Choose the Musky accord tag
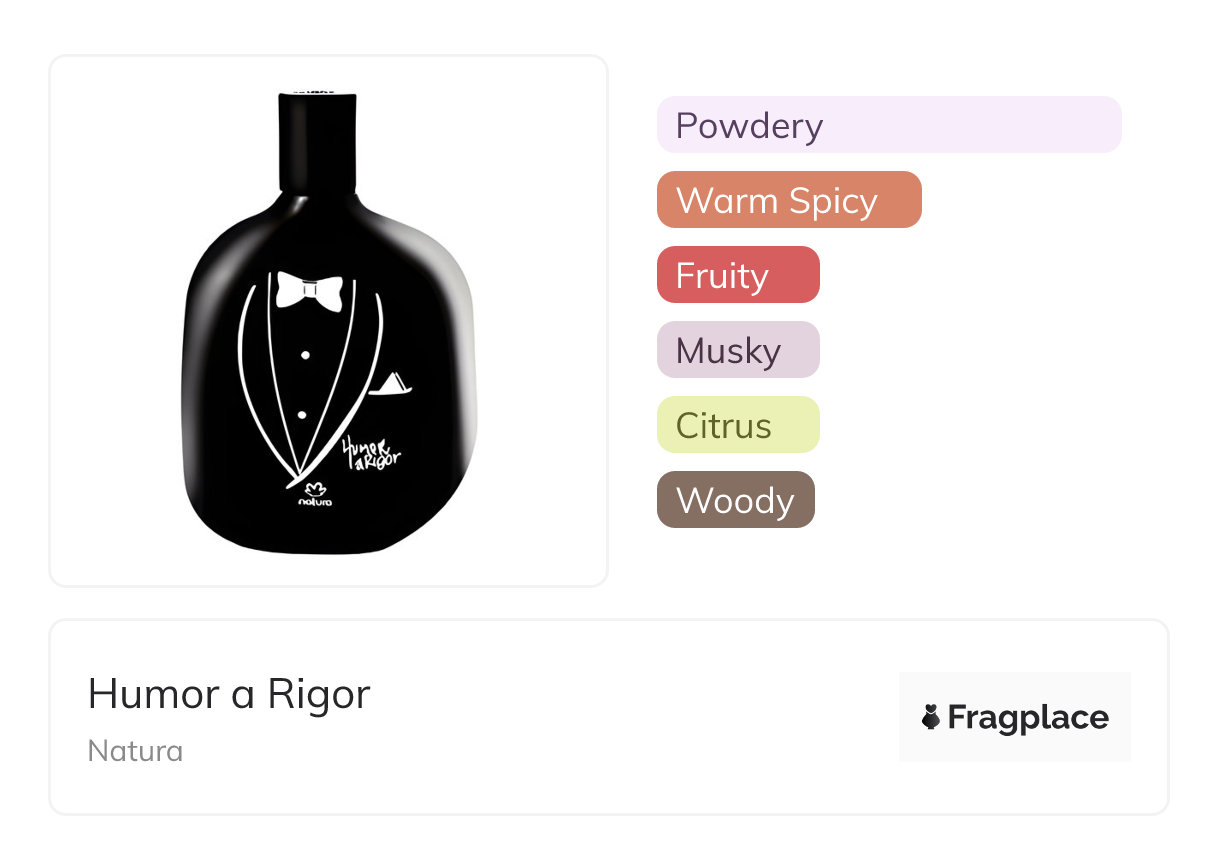1218x864 pixels. pyautogui.click(x=738, y=350)
